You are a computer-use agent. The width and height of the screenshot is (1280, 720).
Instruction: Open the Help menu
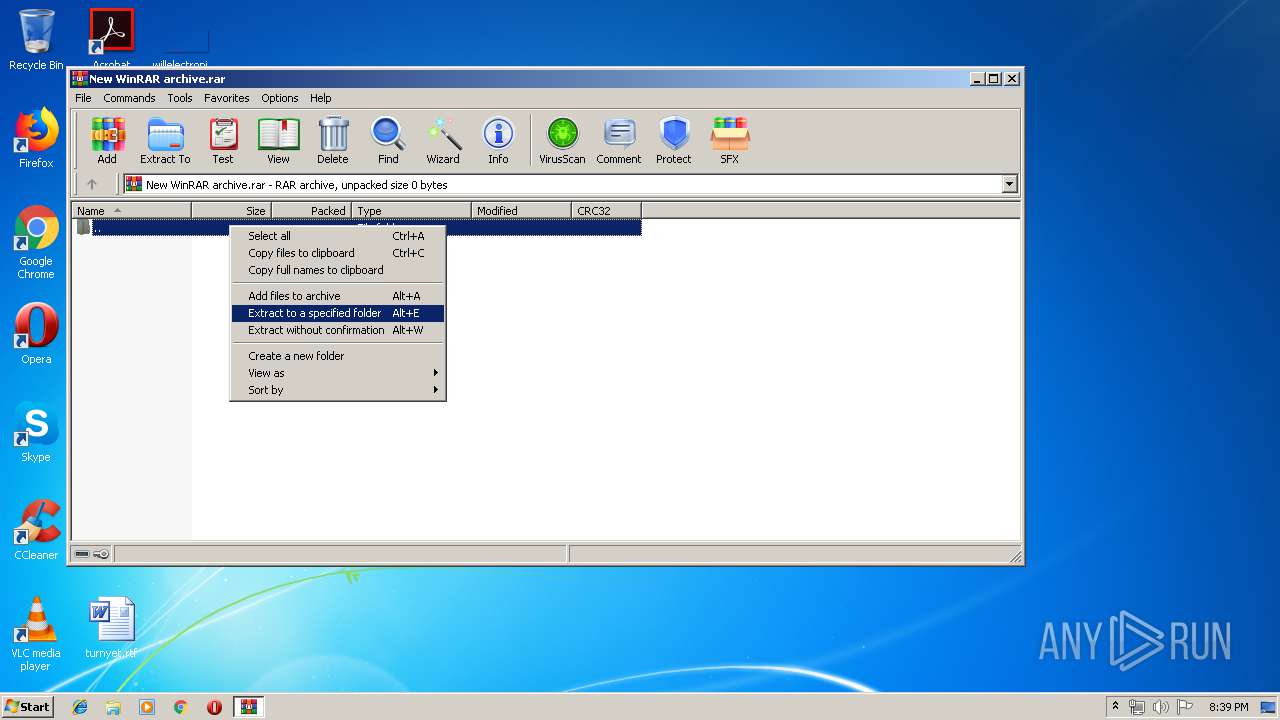(x=320, y=98)
